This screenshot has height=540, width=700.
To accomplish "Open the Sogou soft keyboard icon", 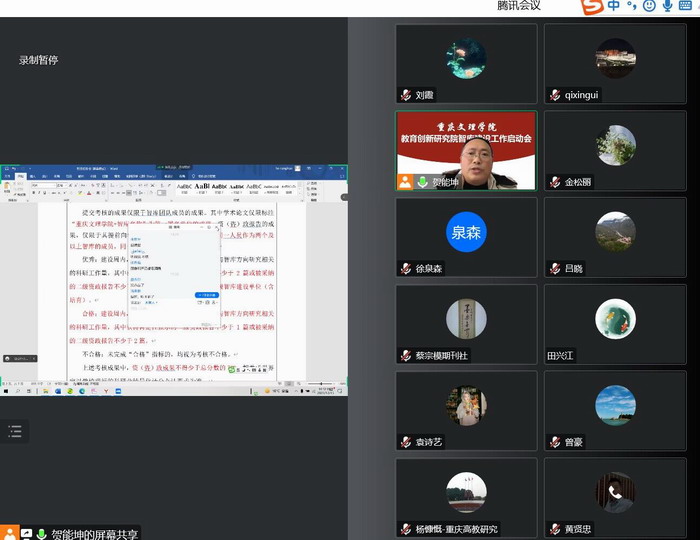I will point(685,5).
